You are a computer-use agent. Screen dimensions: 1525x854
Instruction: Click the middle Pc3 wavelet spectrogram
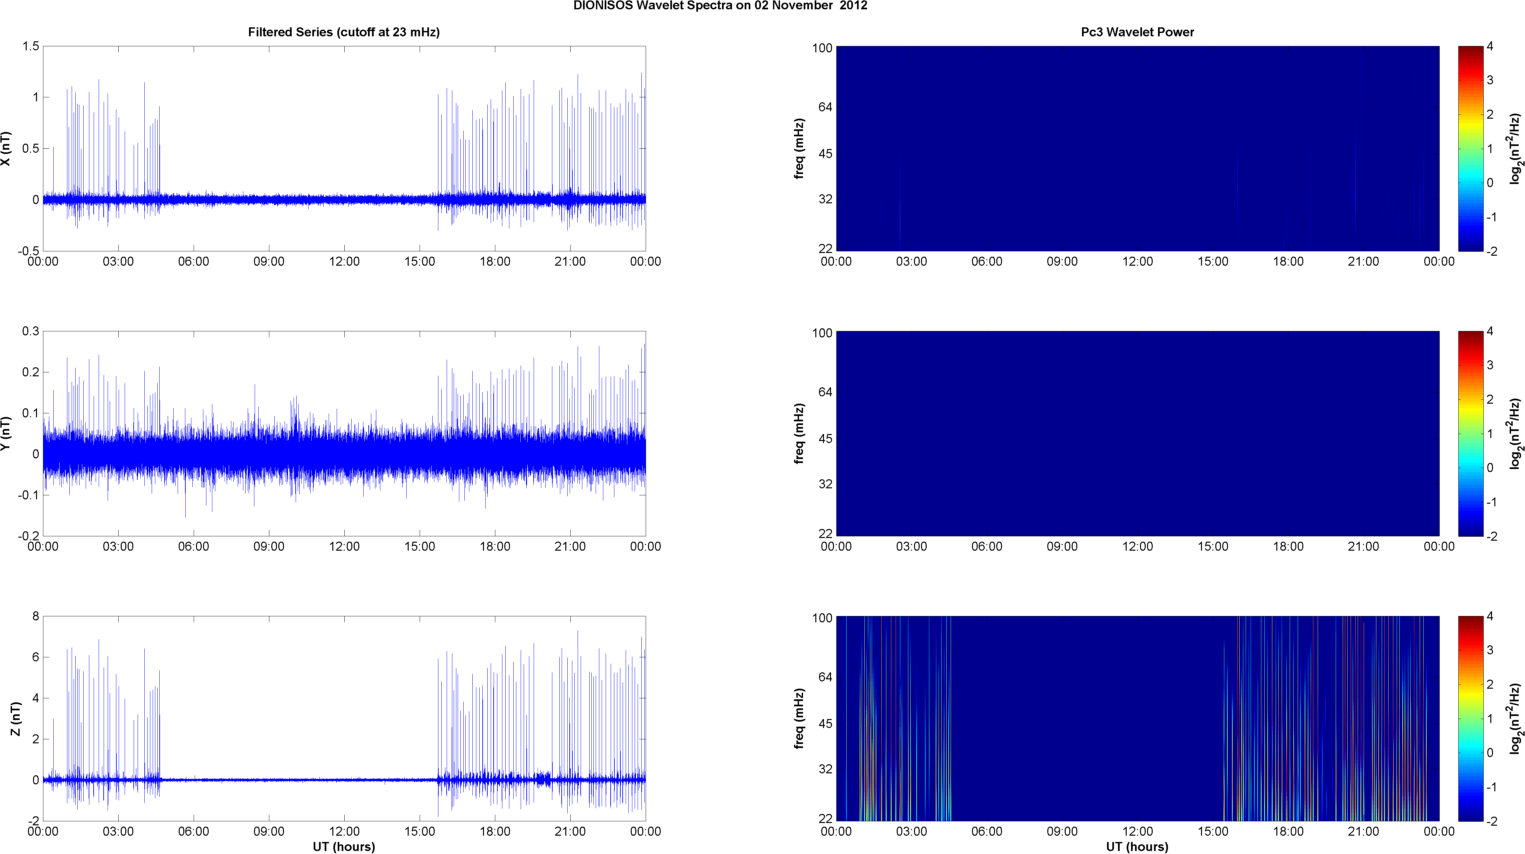(x=1137, y=433)
